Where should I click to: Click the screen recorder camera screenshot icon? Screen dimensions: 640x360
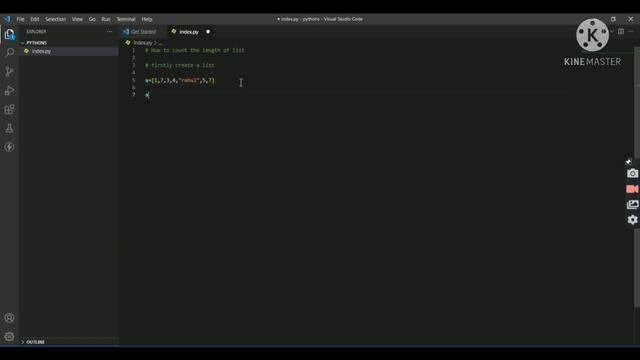pos(632,173)
